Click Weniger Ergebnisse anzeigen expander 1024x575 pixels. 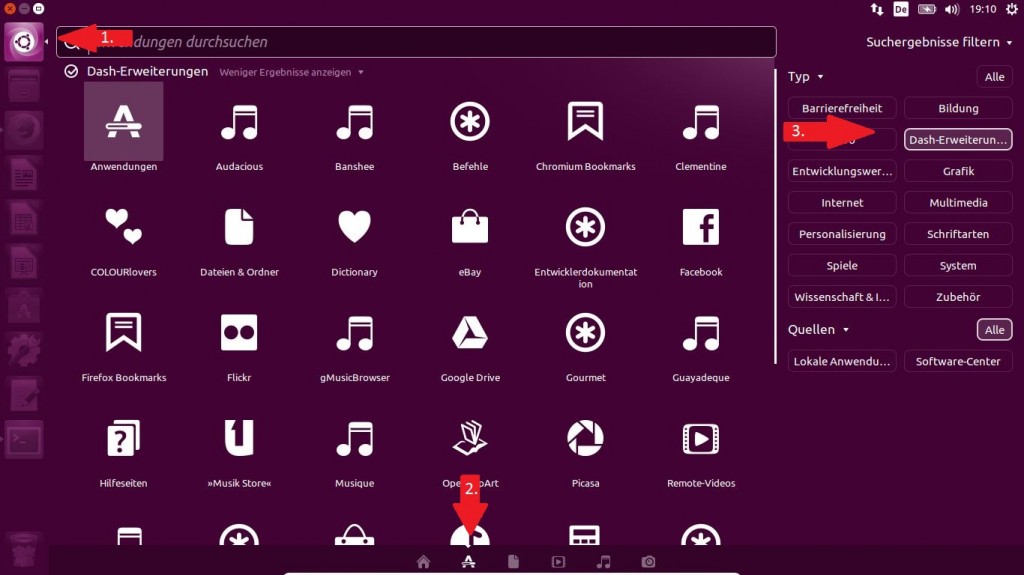[291, 72]
